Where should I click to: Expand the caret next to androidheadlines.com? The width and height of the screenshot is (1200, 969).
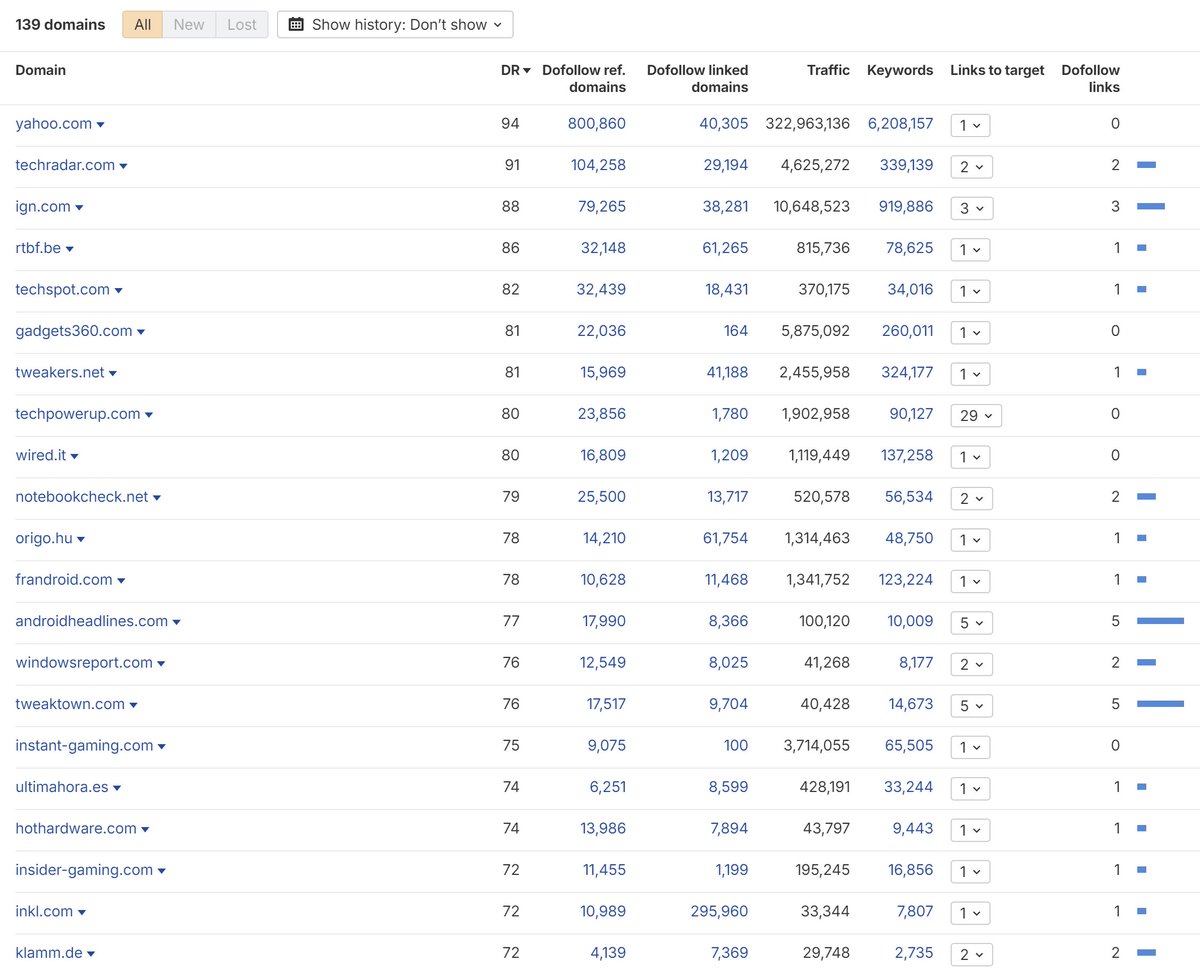click(176, 622)
